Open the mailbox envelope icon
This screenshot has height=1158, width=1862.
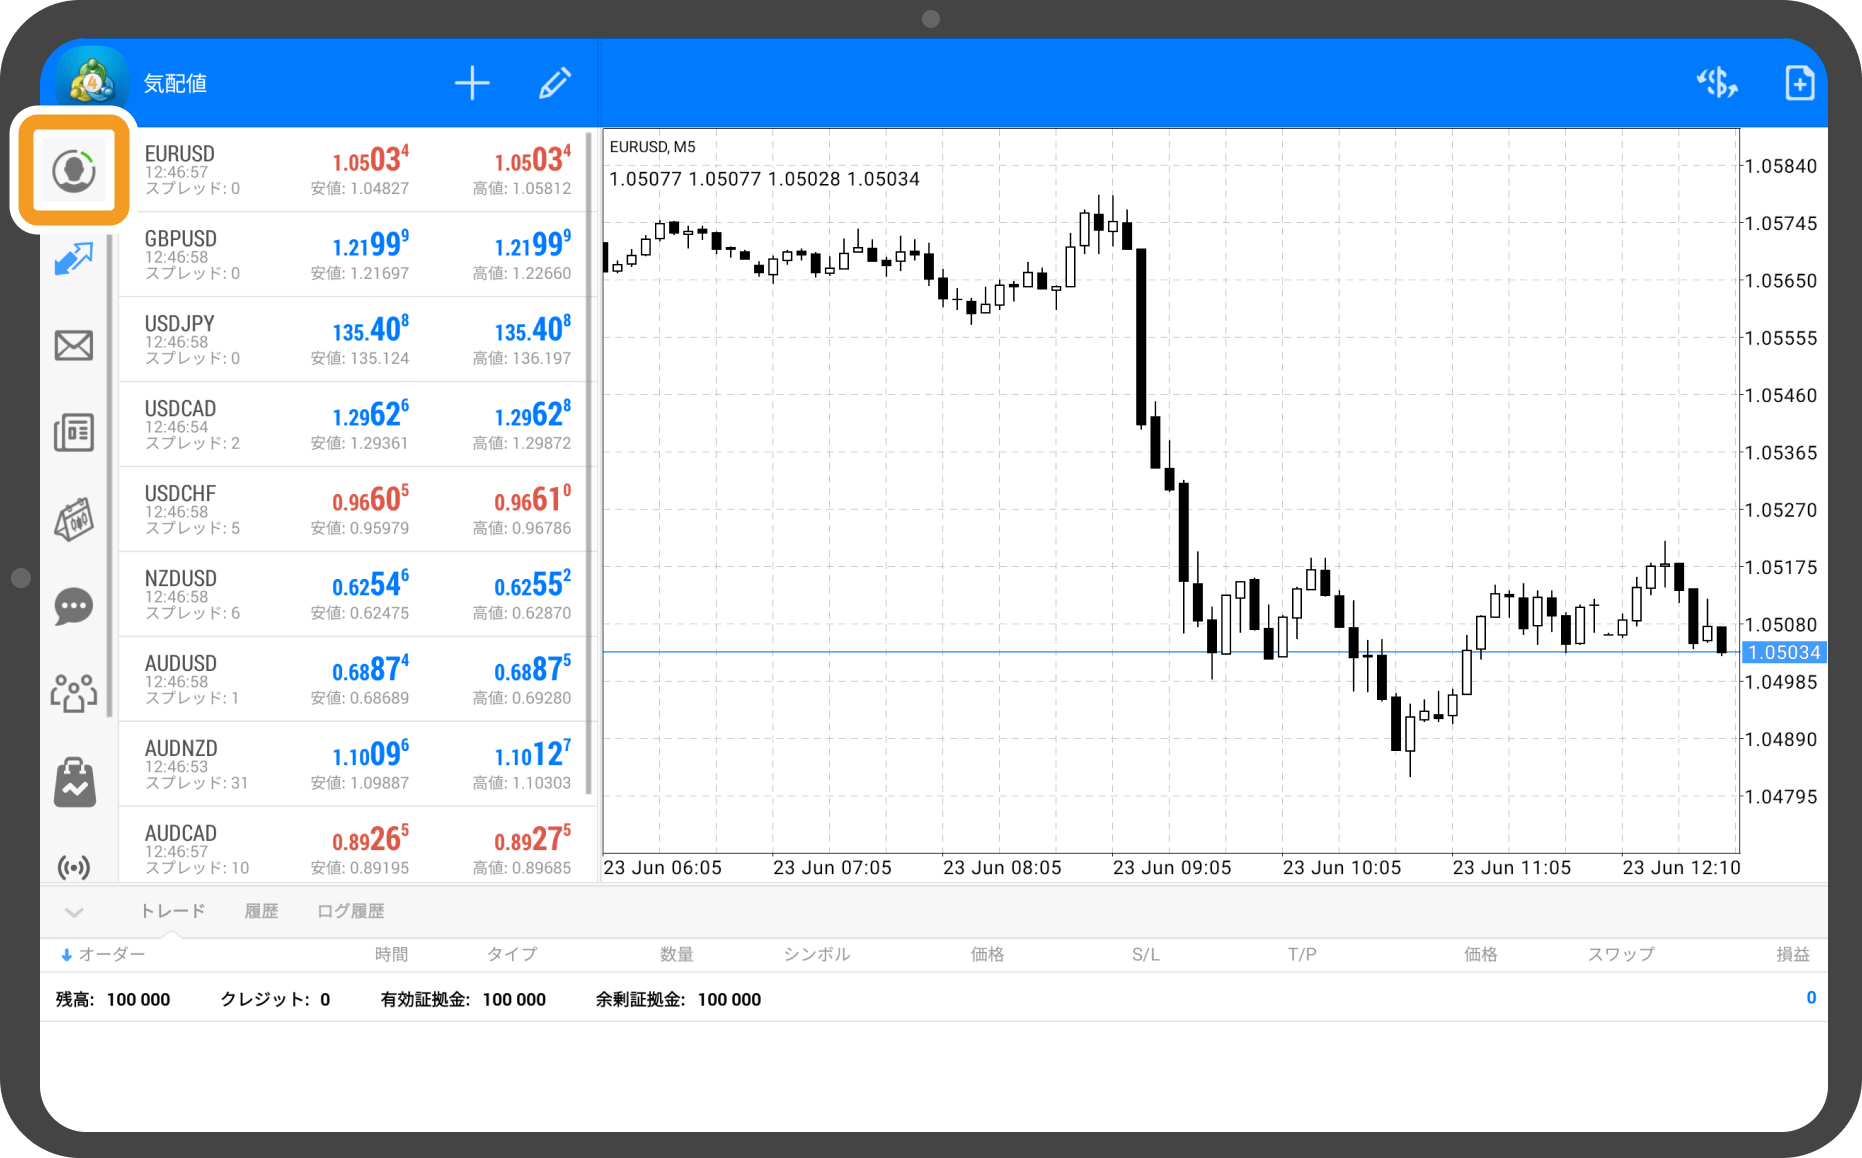click(73, 346)
